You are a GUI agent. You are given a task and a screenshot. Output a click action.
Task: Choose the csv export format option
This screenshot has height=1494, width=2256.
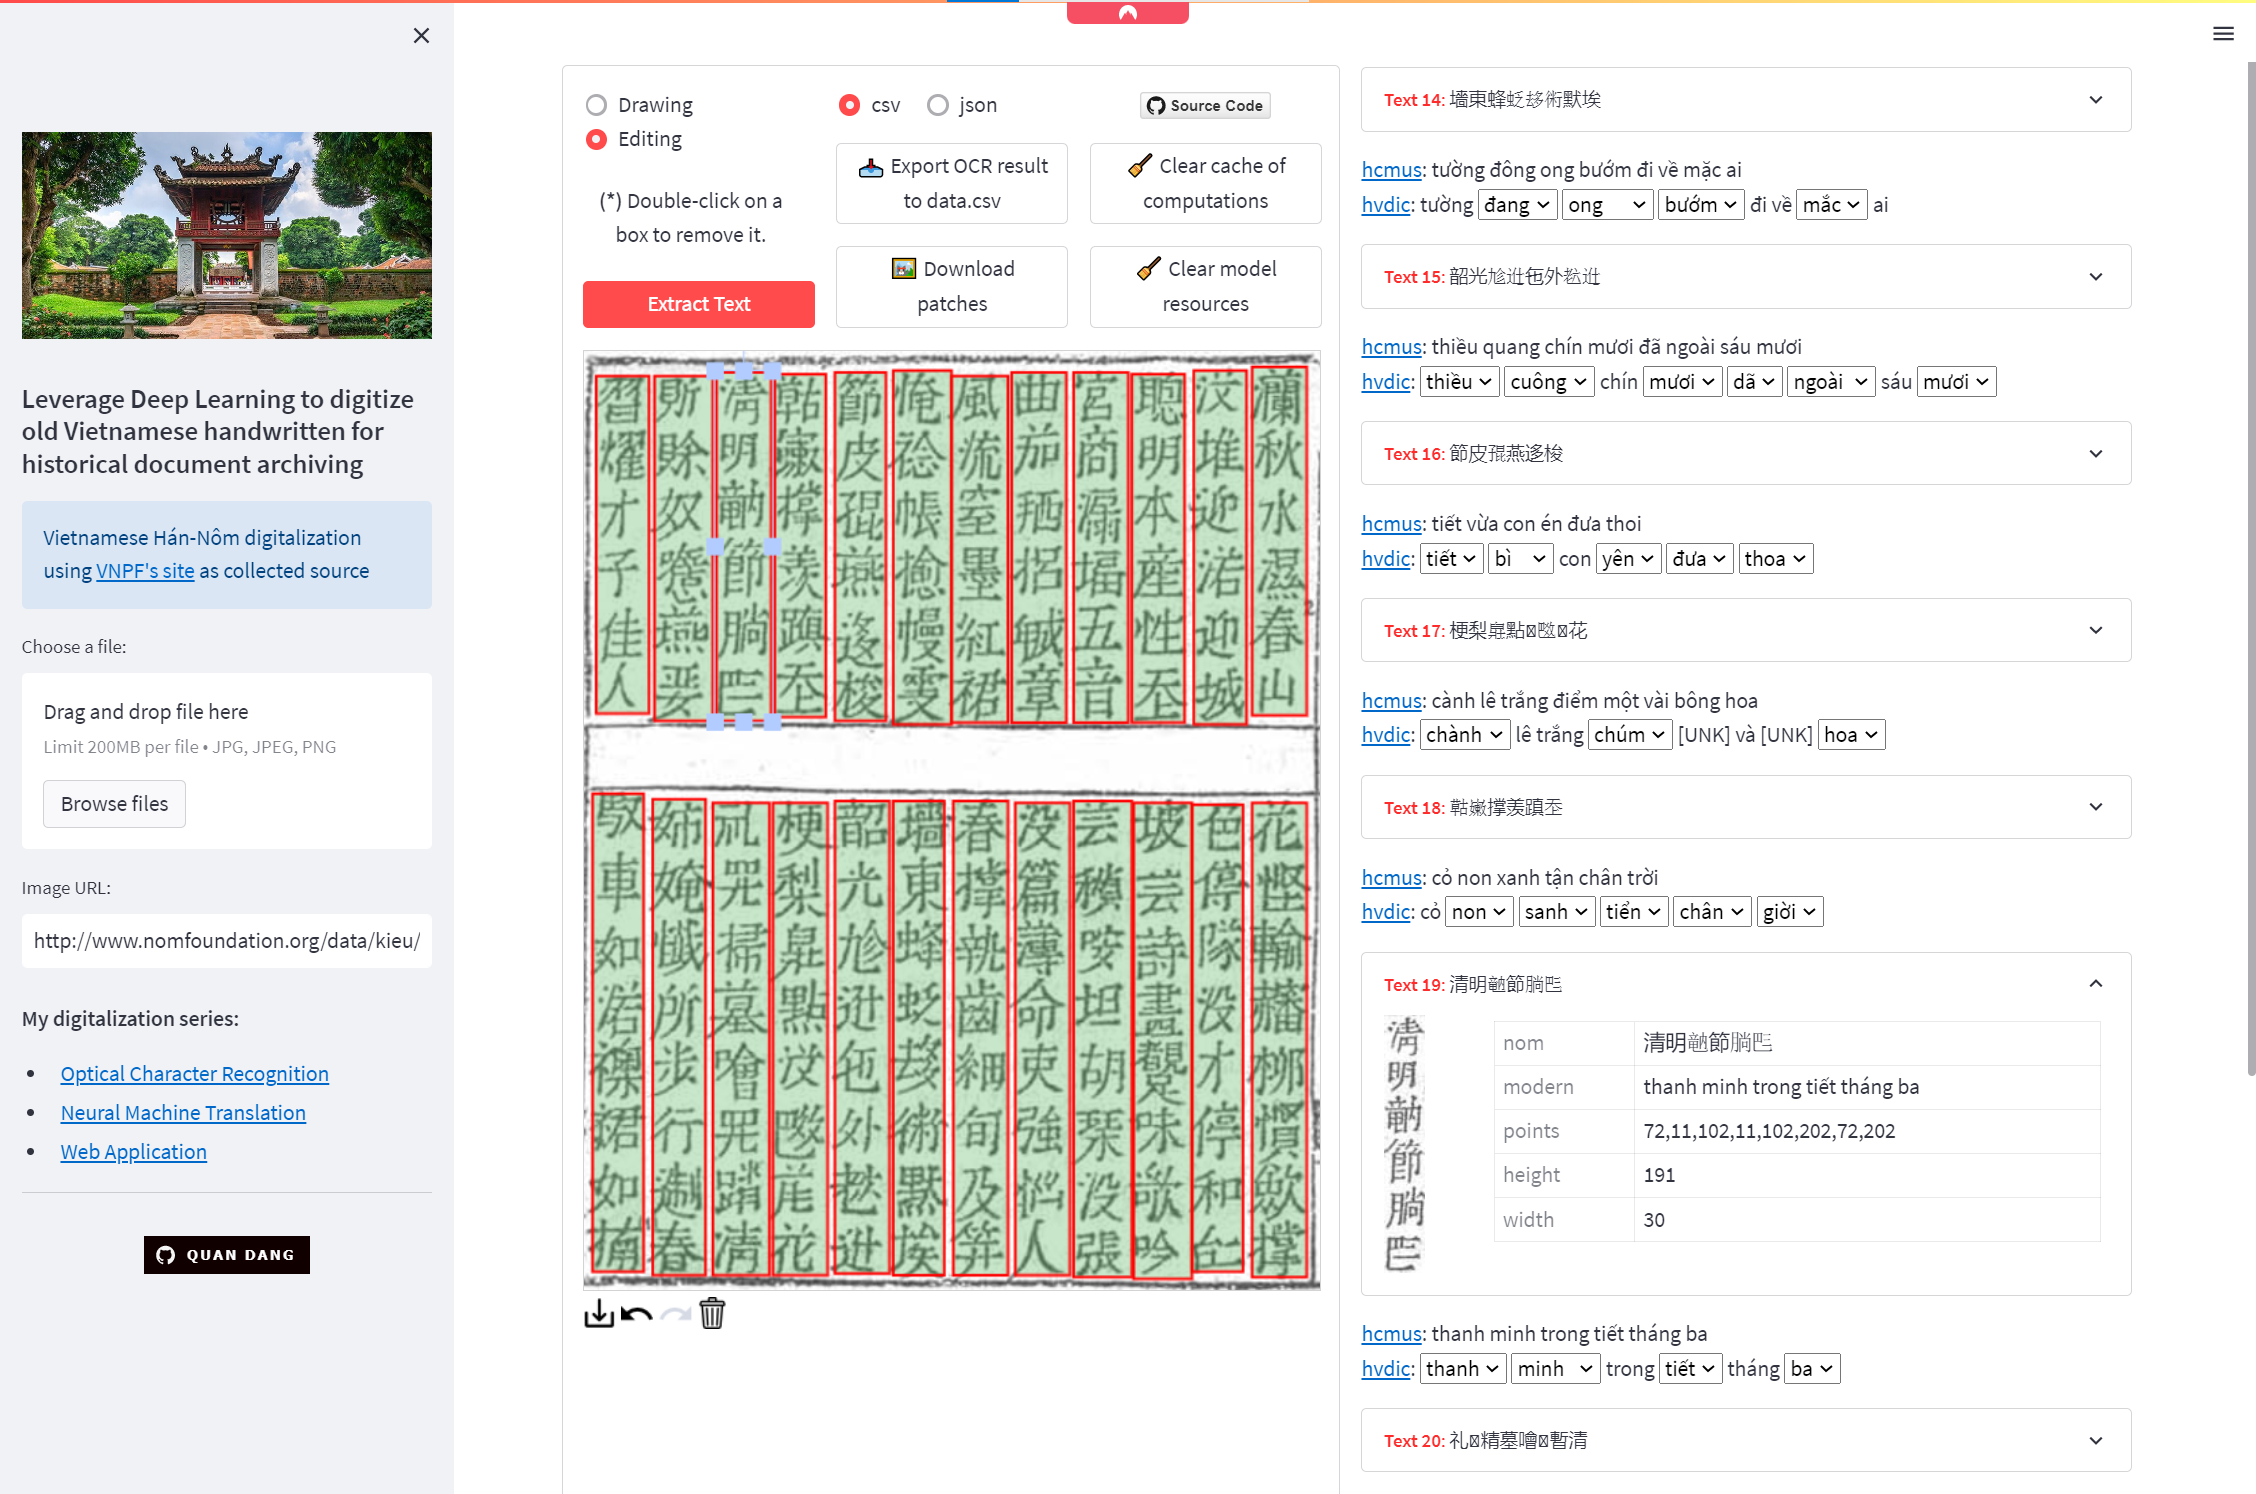point(850,105)
